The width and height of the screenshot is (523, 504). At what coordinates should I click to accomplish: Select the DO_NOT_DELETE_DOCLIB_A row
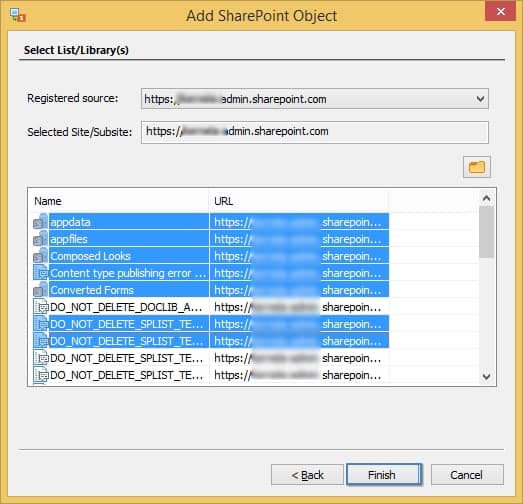point(210,307)
